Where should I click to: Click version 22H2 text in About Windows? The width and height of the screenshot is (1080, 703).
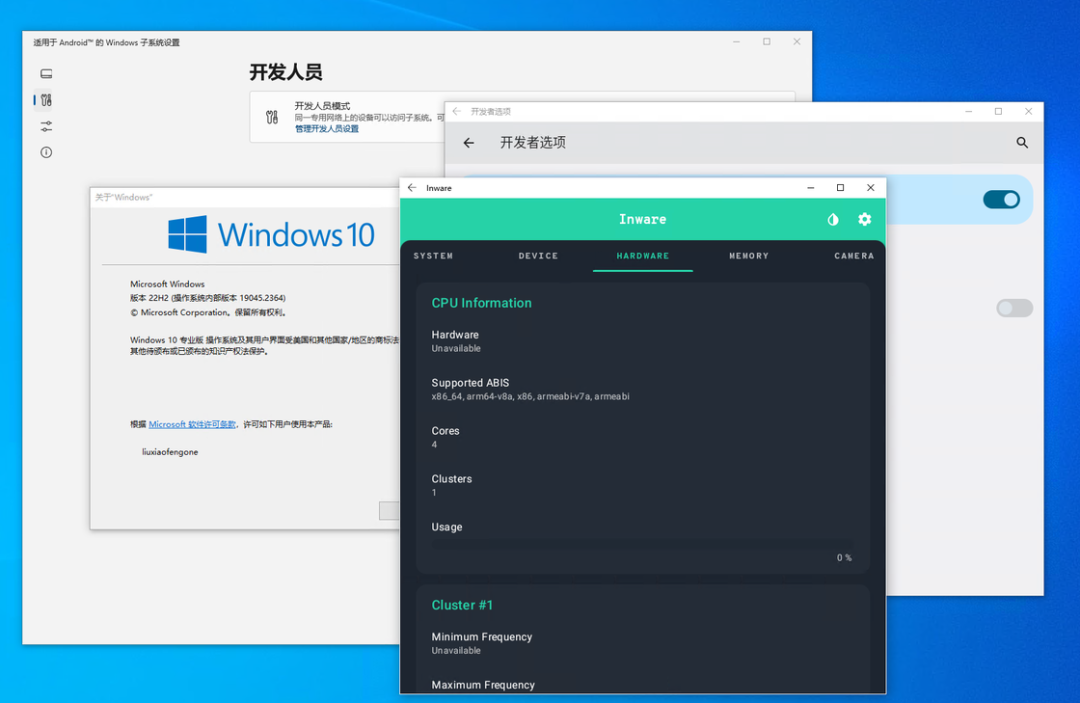coord(208,298)
